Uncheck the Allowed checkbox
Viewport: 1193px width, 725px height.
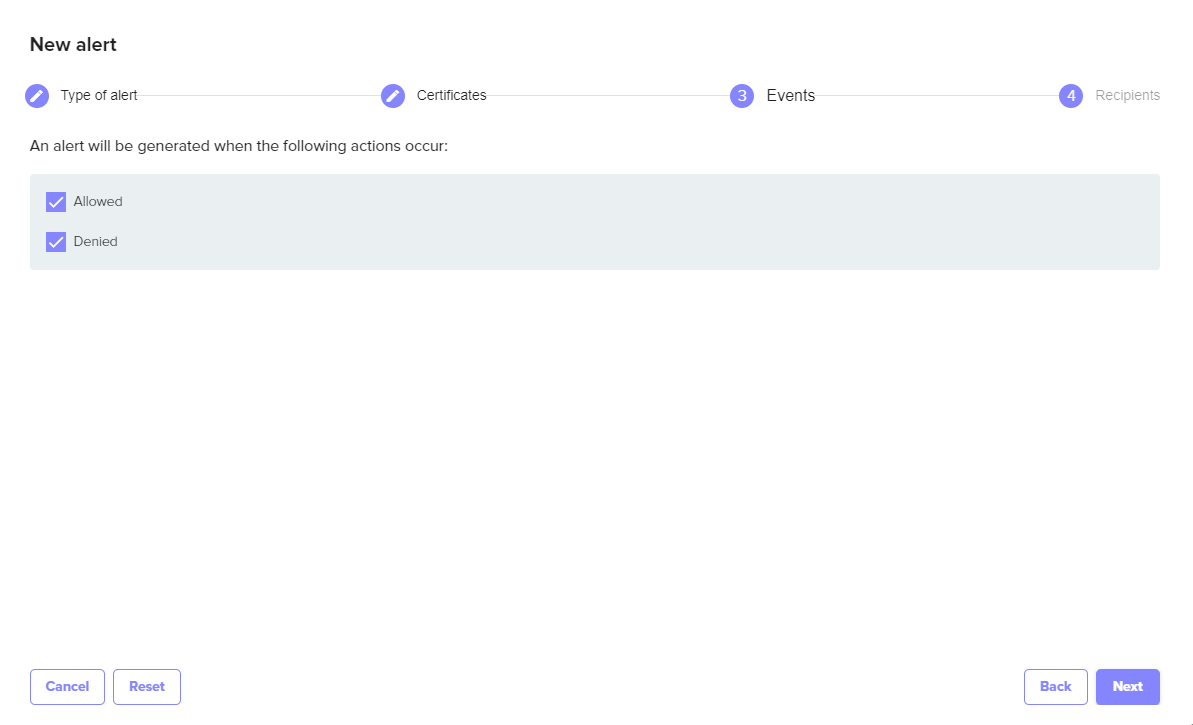(x=56, y=202)
